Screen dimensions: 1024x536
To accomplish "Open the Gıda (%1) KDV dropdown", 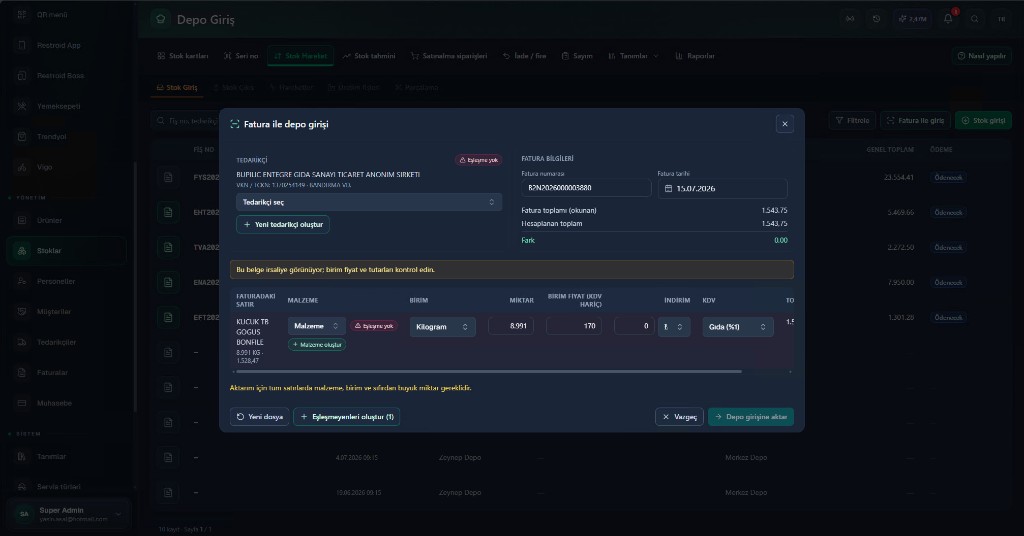I will (737, 326).
